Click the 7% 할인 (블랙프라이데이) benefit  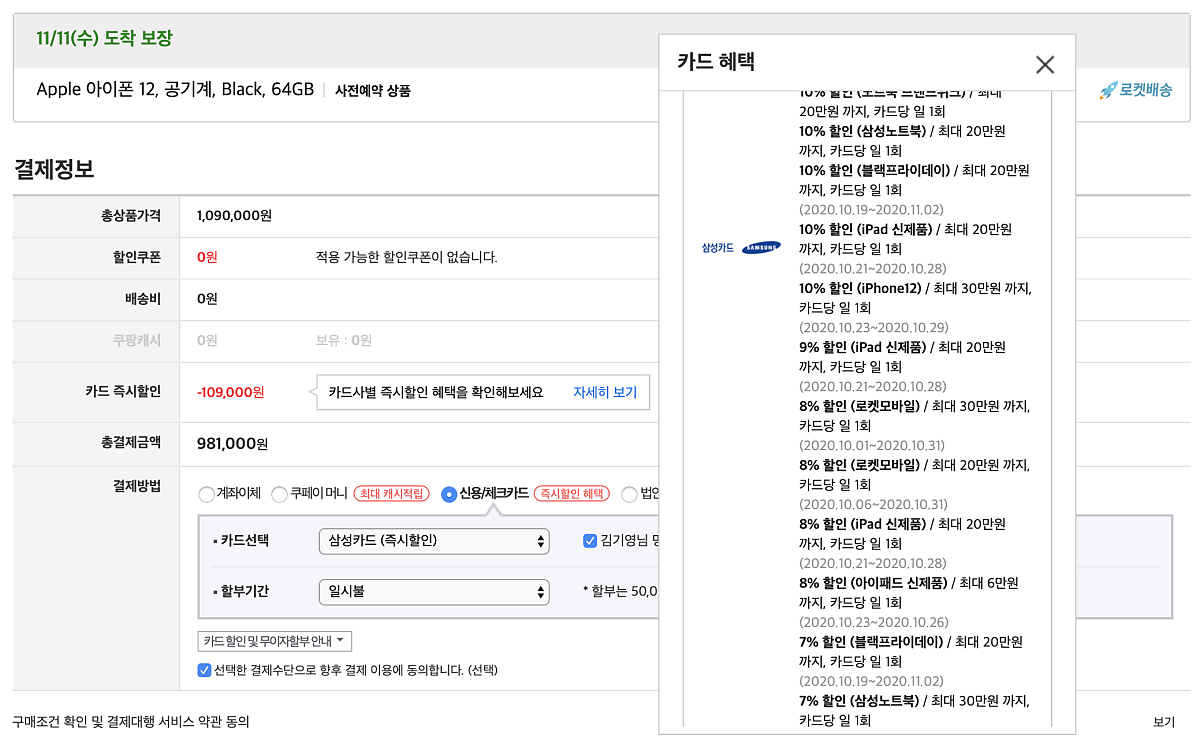910,652
